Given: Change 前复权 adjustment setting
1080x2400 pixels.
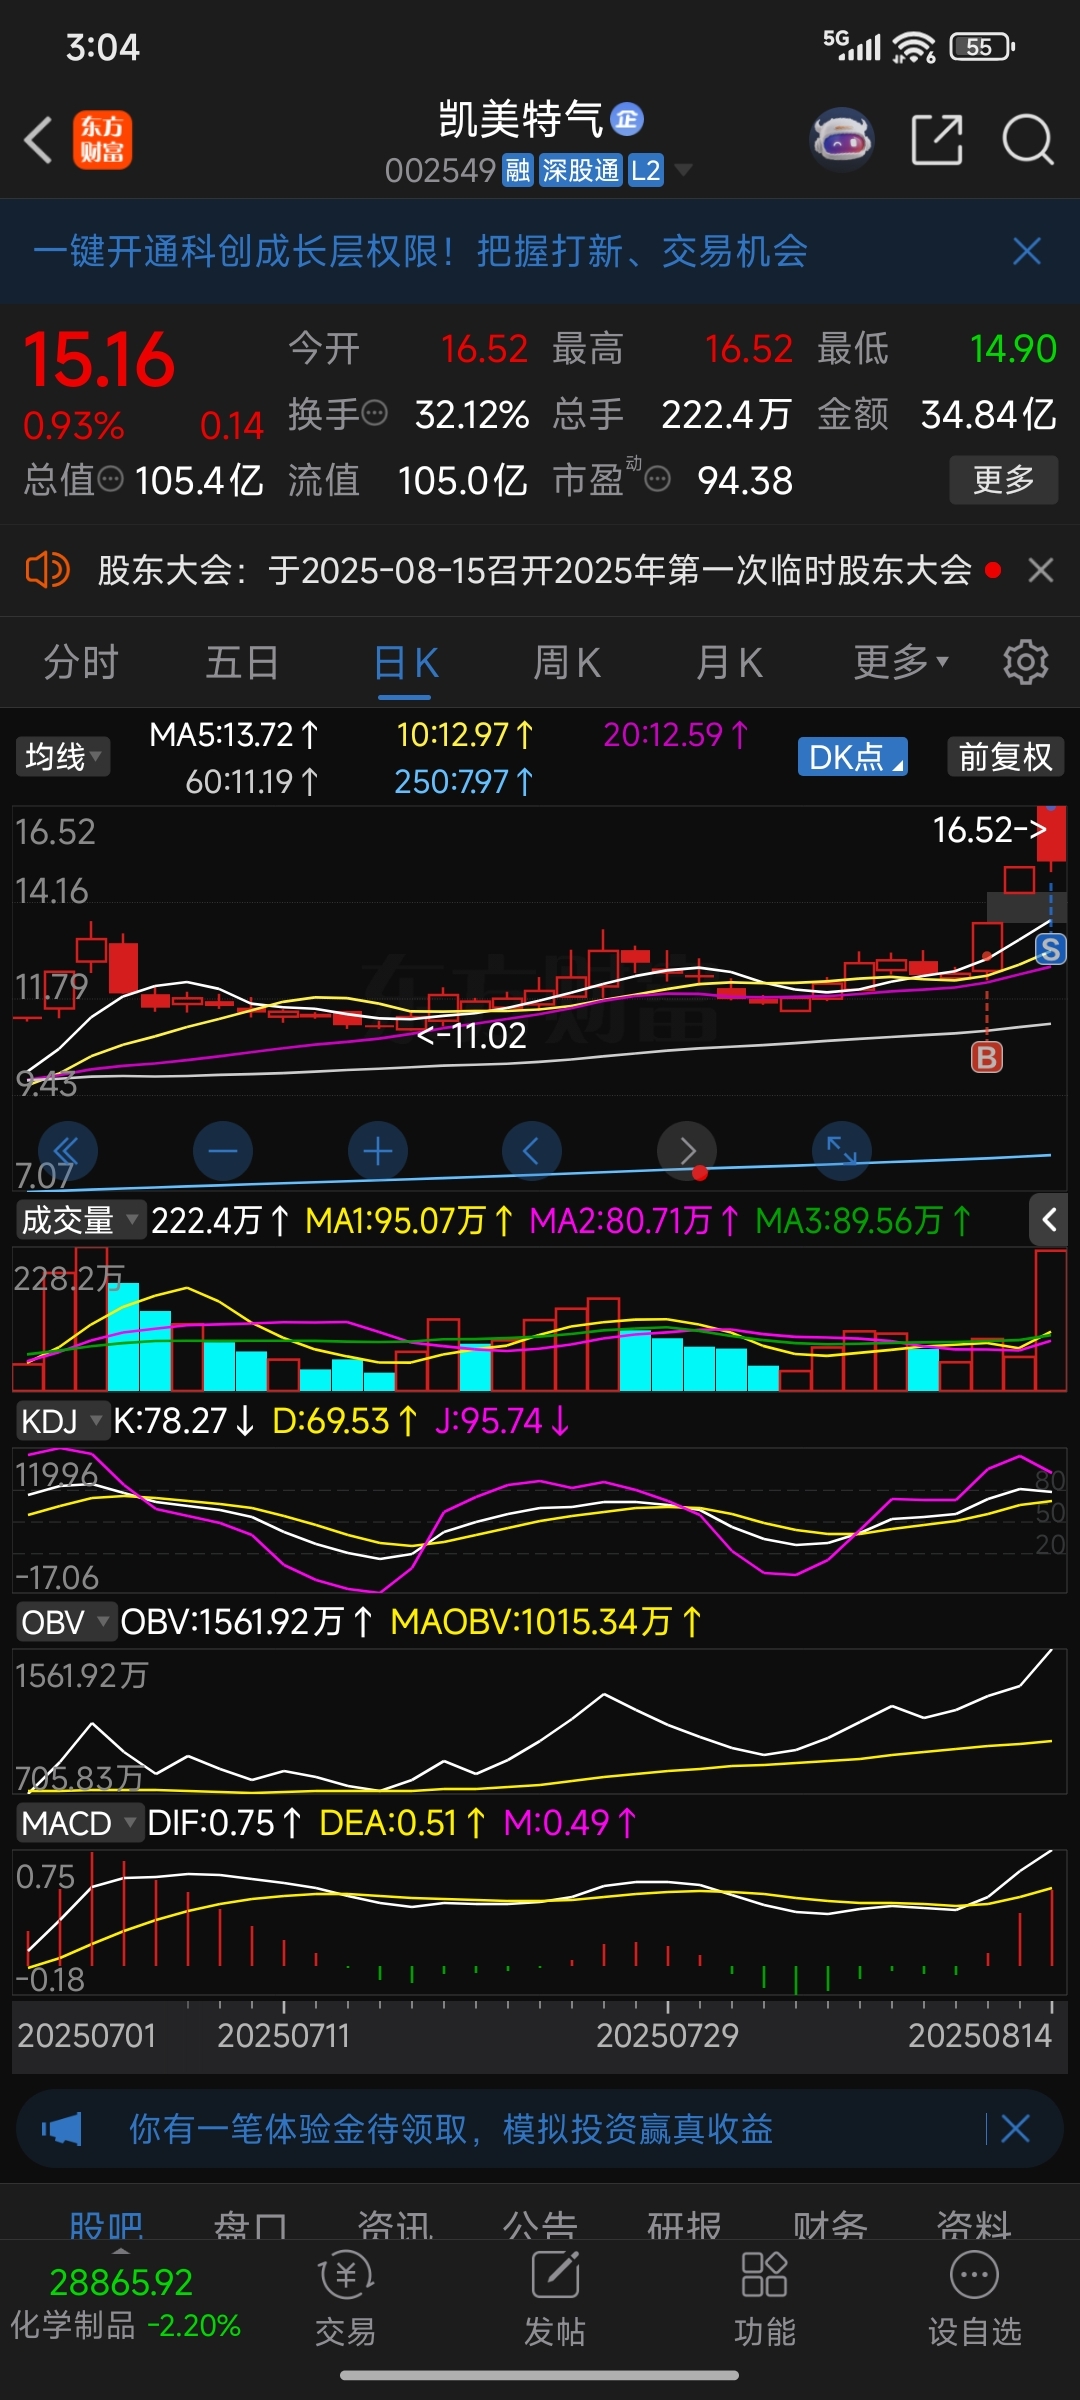Looking at the screenshot, I should tap(1005, 757).
